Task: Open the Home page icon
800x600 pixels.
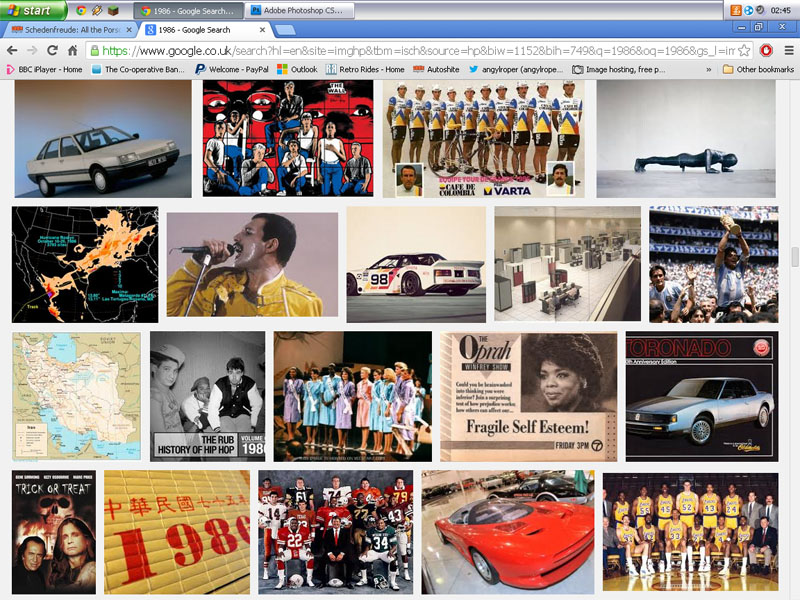Action: [x=72, y=50]
